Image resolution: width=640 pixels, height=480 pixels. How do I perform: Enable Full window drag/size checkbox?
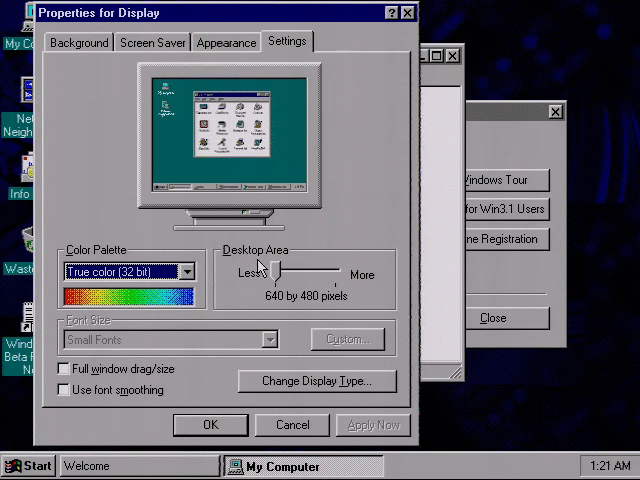pyautogui.click(x=63, y=369)
